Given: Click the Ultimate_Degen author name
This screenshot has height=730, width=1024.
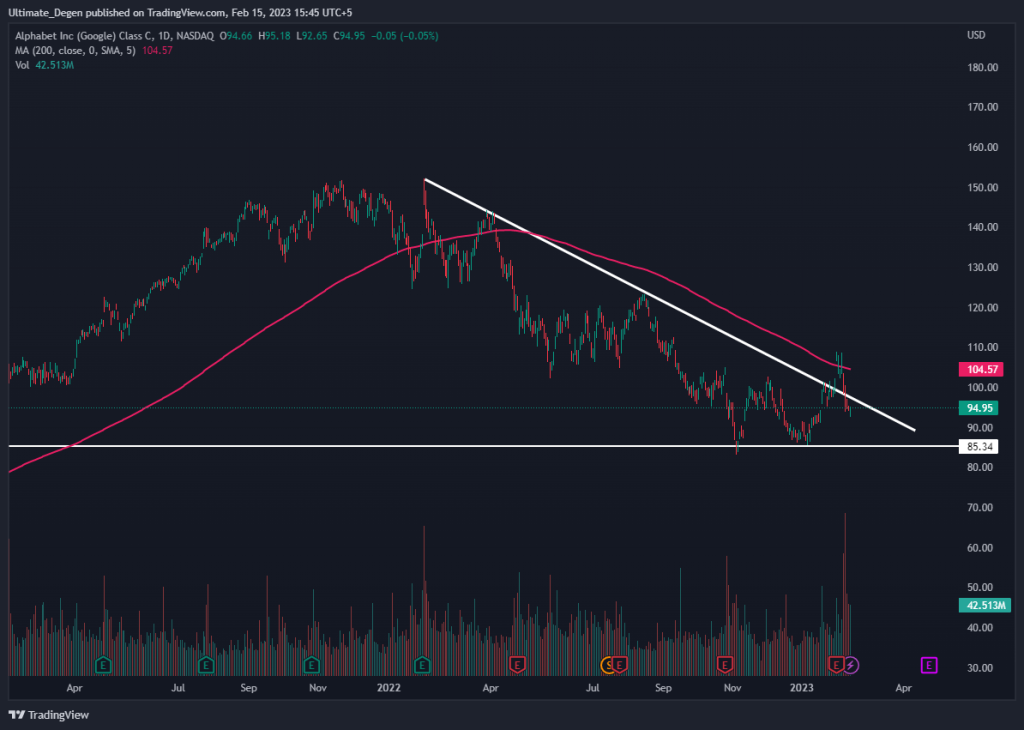Looking at the screenshot, I should tap(45, 12).
